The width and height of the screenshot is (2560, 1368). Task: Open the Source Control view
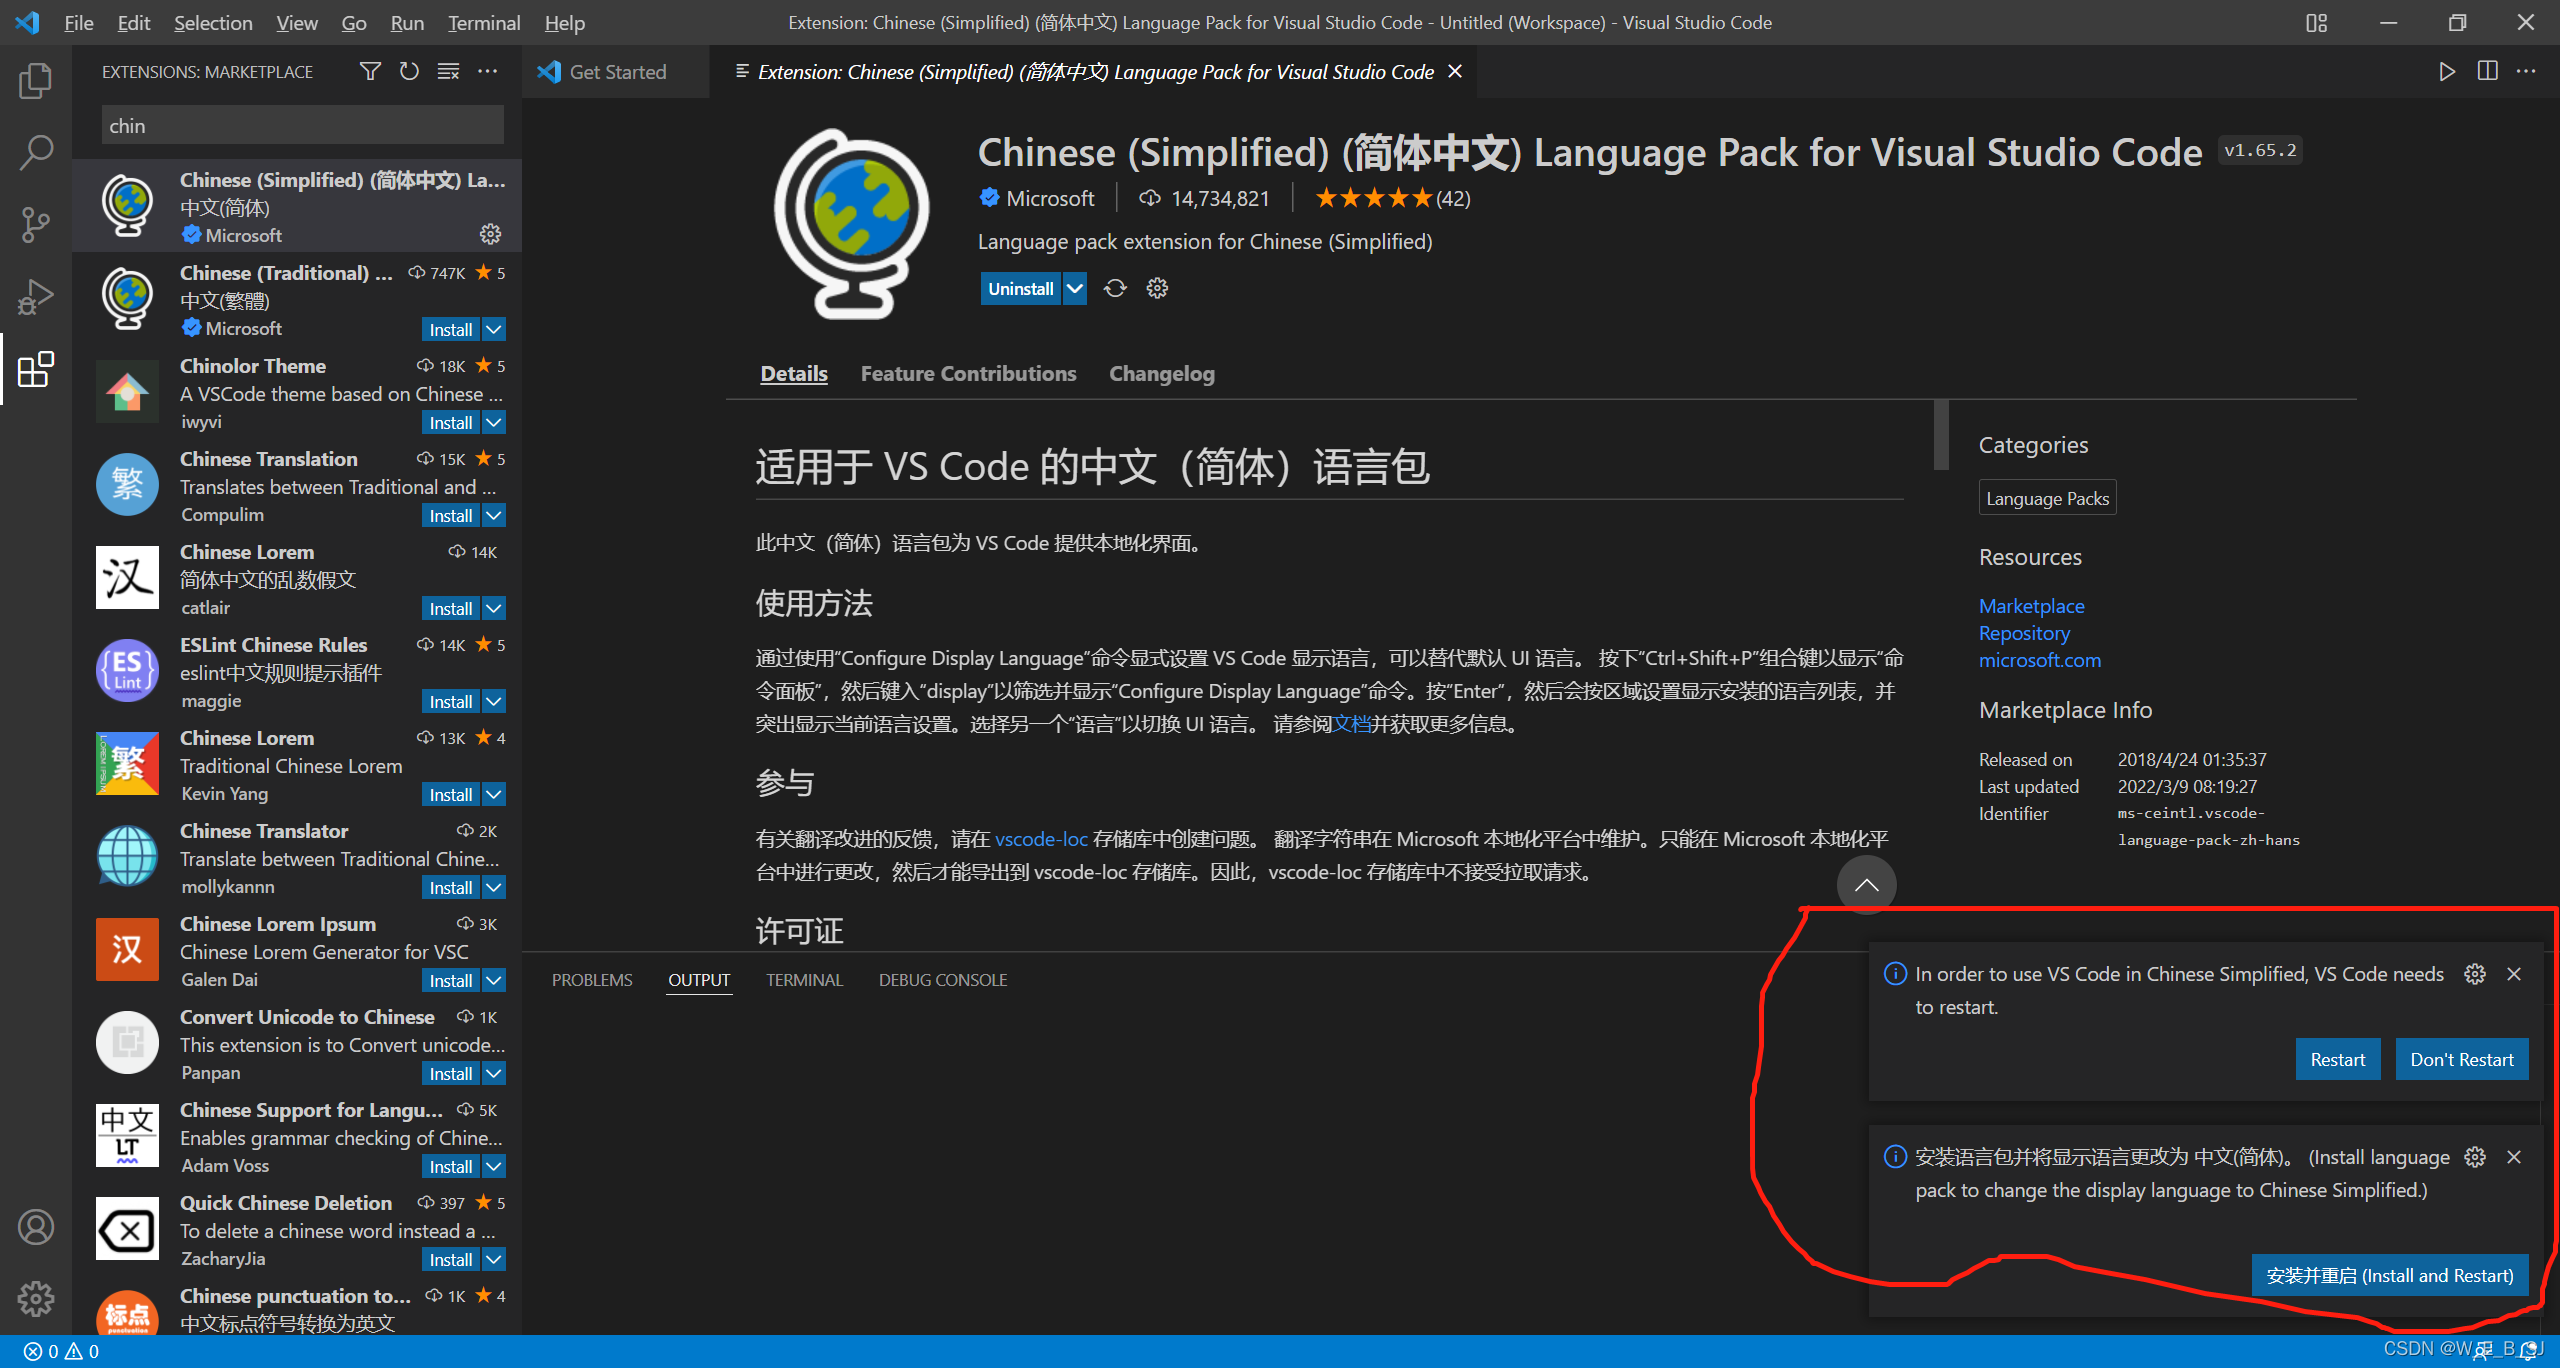(36, 225)
